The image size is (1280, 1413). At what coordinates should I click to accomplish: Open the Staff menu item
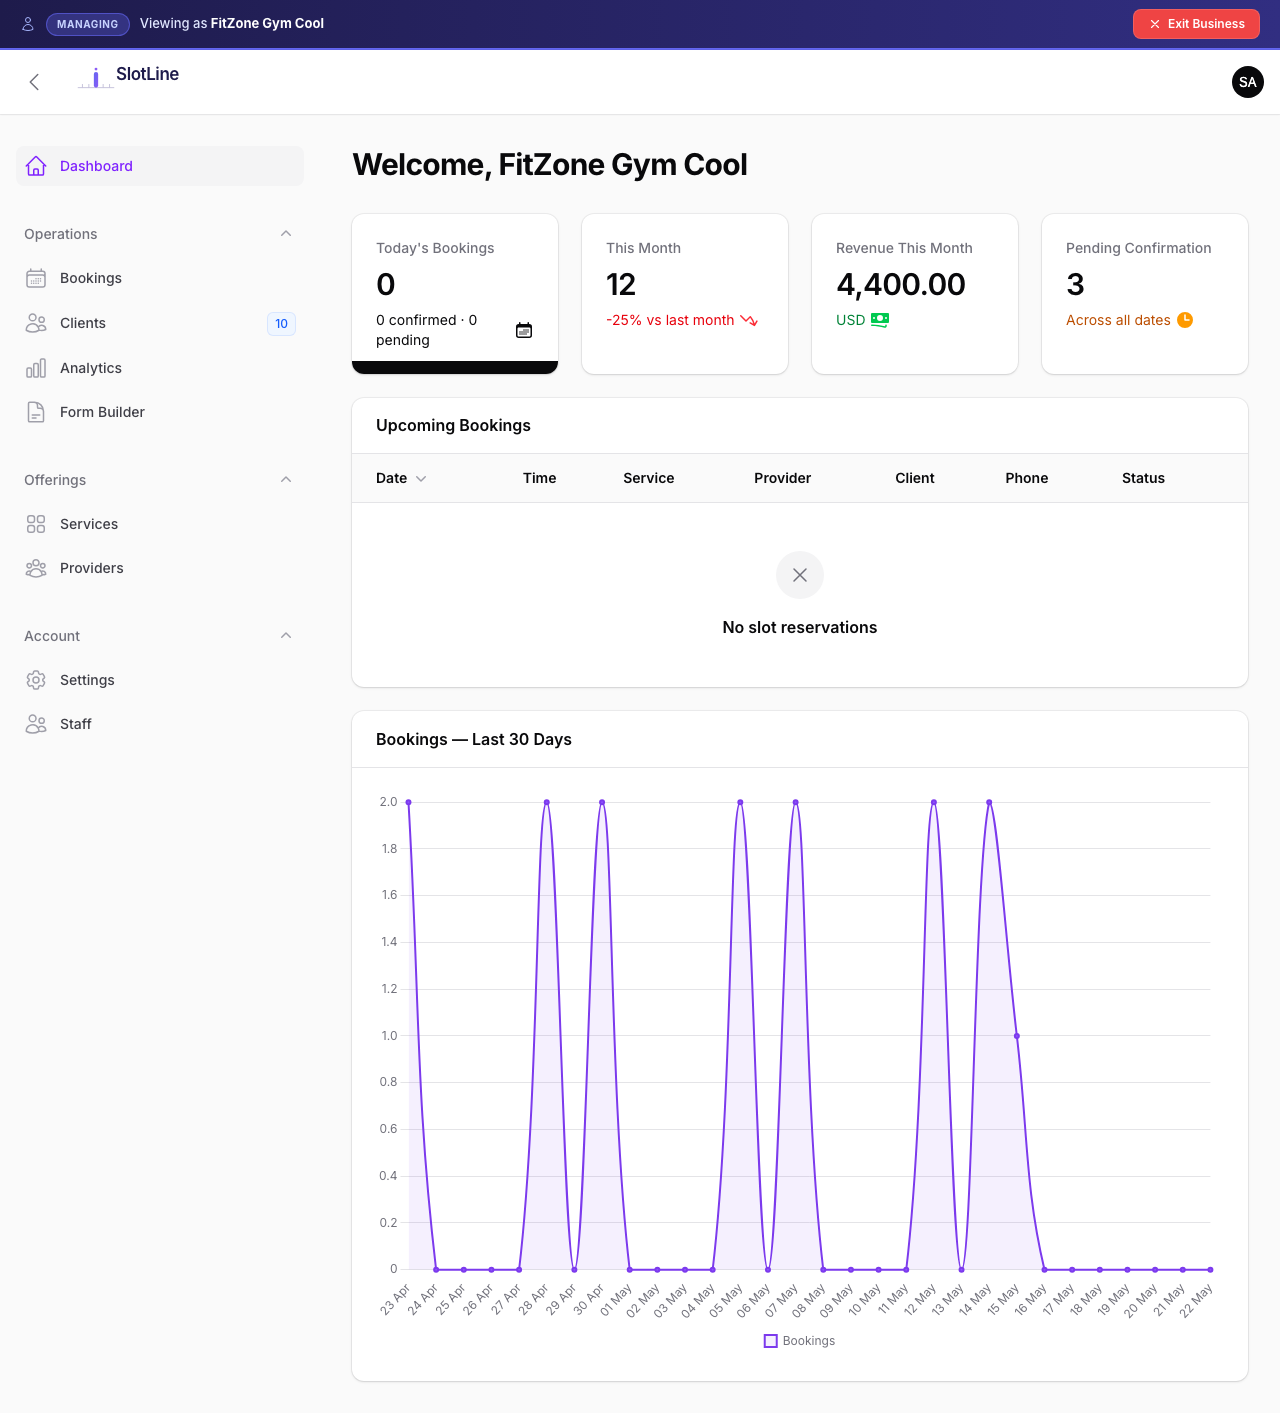(x=160, y=724)
